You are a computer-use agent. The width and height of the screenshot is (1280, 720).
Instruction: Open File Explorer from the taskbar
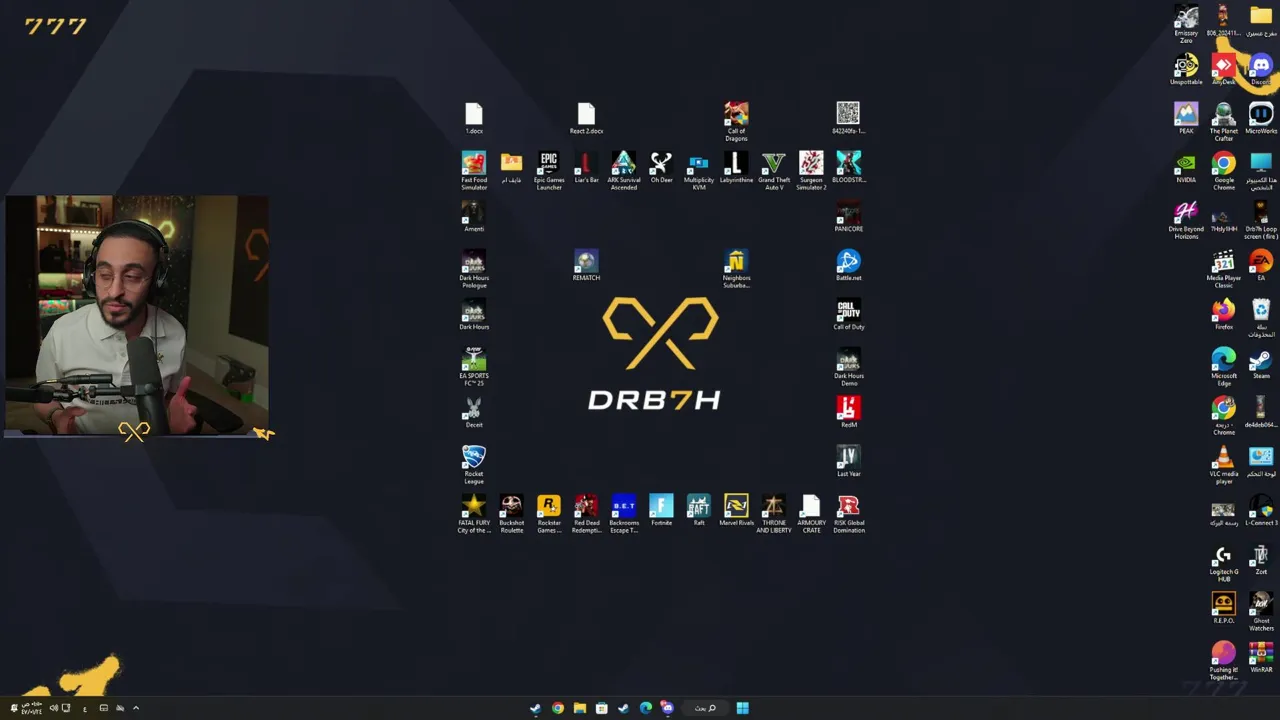579,708
